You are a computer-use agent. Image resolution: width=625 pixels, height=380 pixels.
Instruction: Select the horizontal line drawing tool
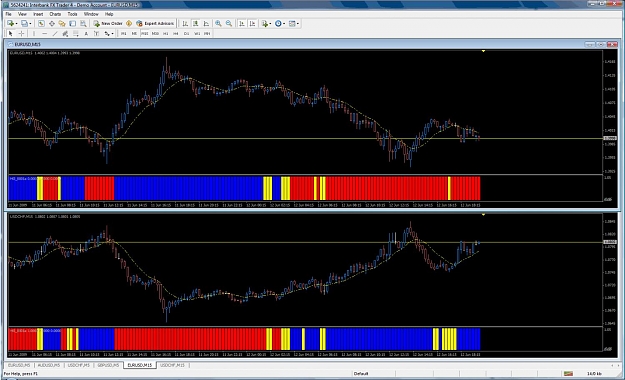coord(44,33)
